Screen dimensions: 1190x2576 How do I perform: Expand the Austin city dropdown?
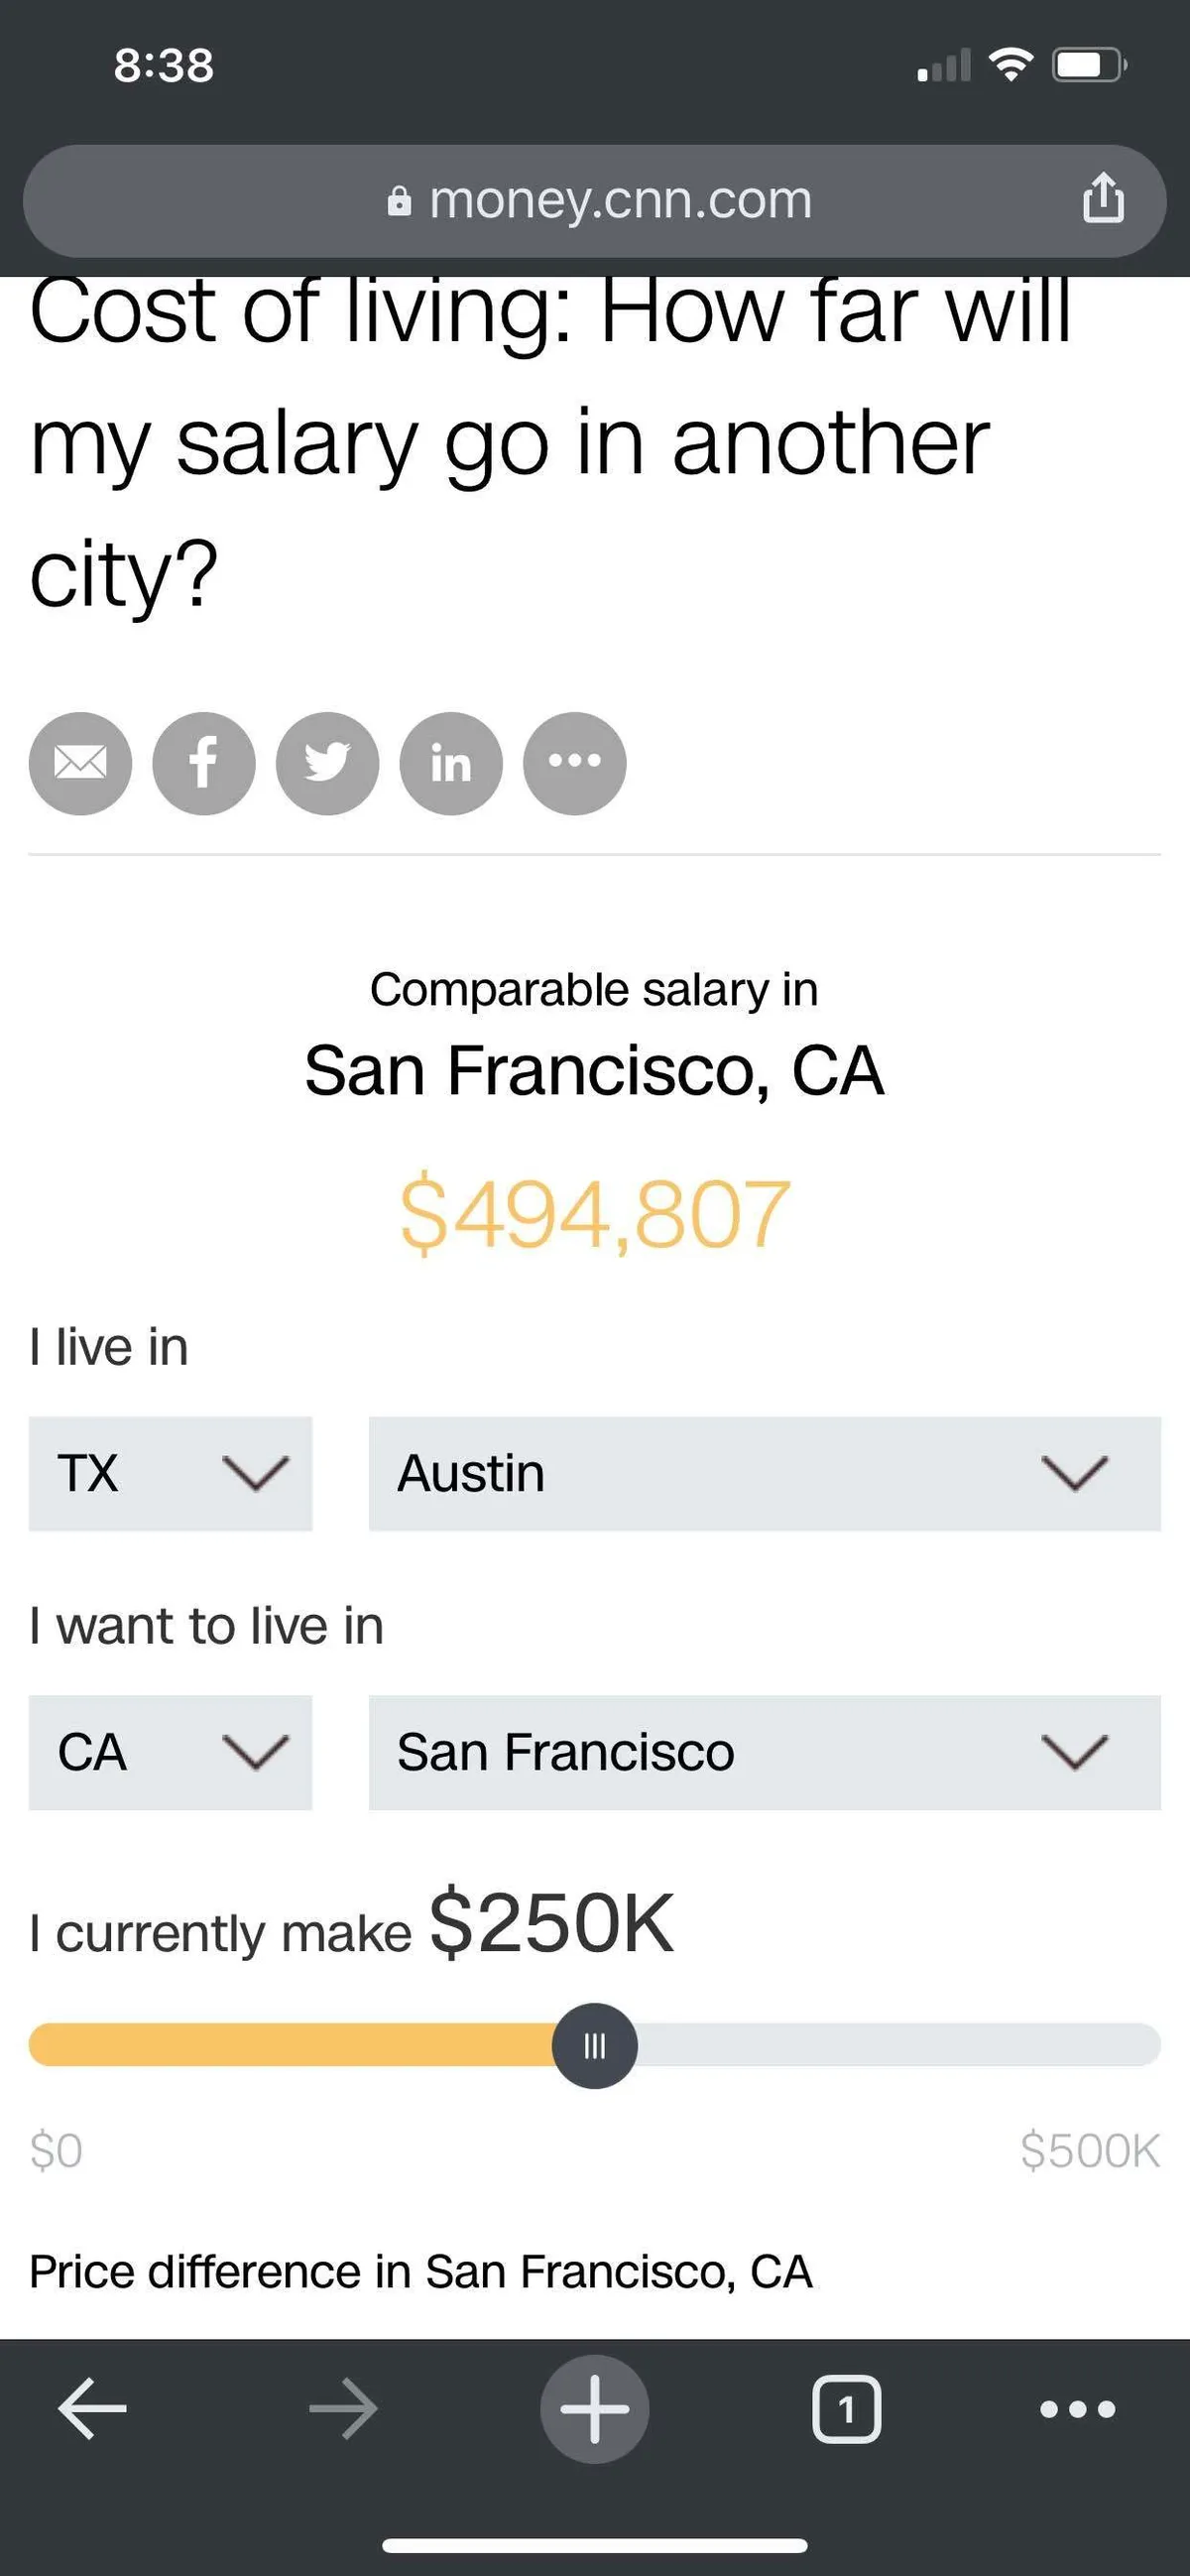[764, 1473]
